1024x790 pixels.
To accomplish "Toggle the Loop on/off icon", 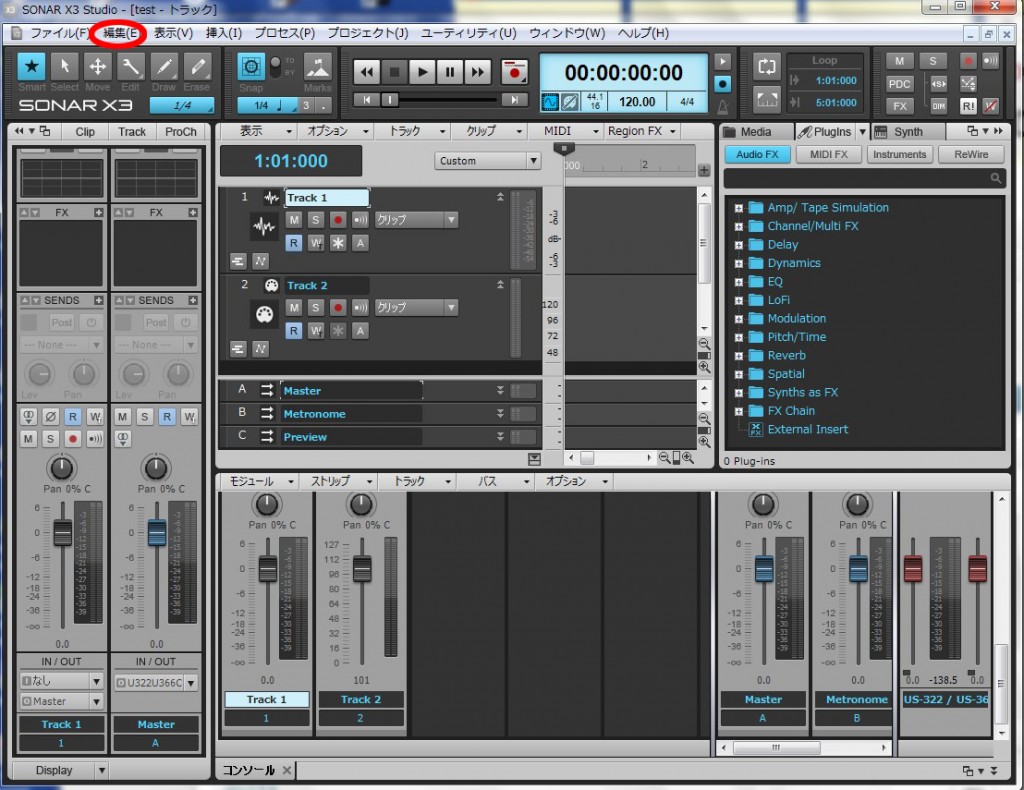I will 767,66.
